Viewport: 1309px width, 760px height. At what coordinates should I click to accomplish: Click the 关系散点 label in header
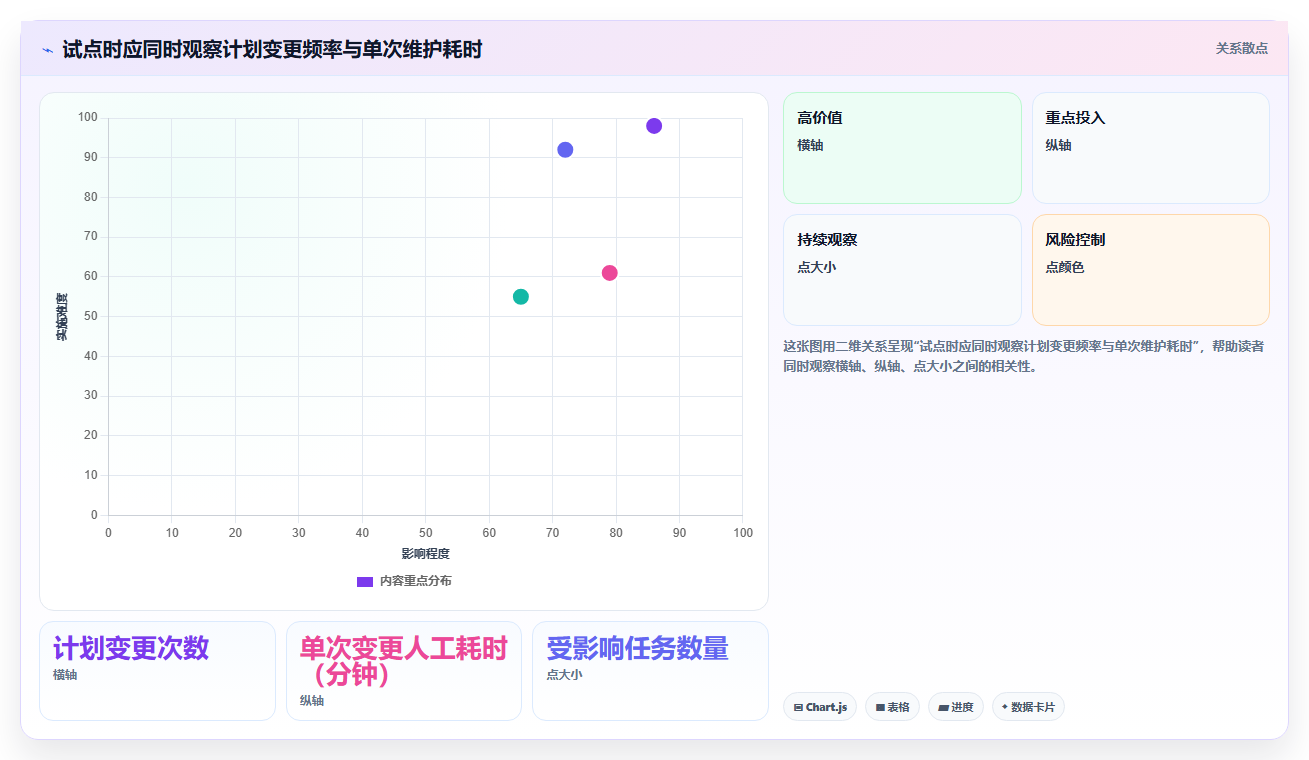(x=1242, y=48)
